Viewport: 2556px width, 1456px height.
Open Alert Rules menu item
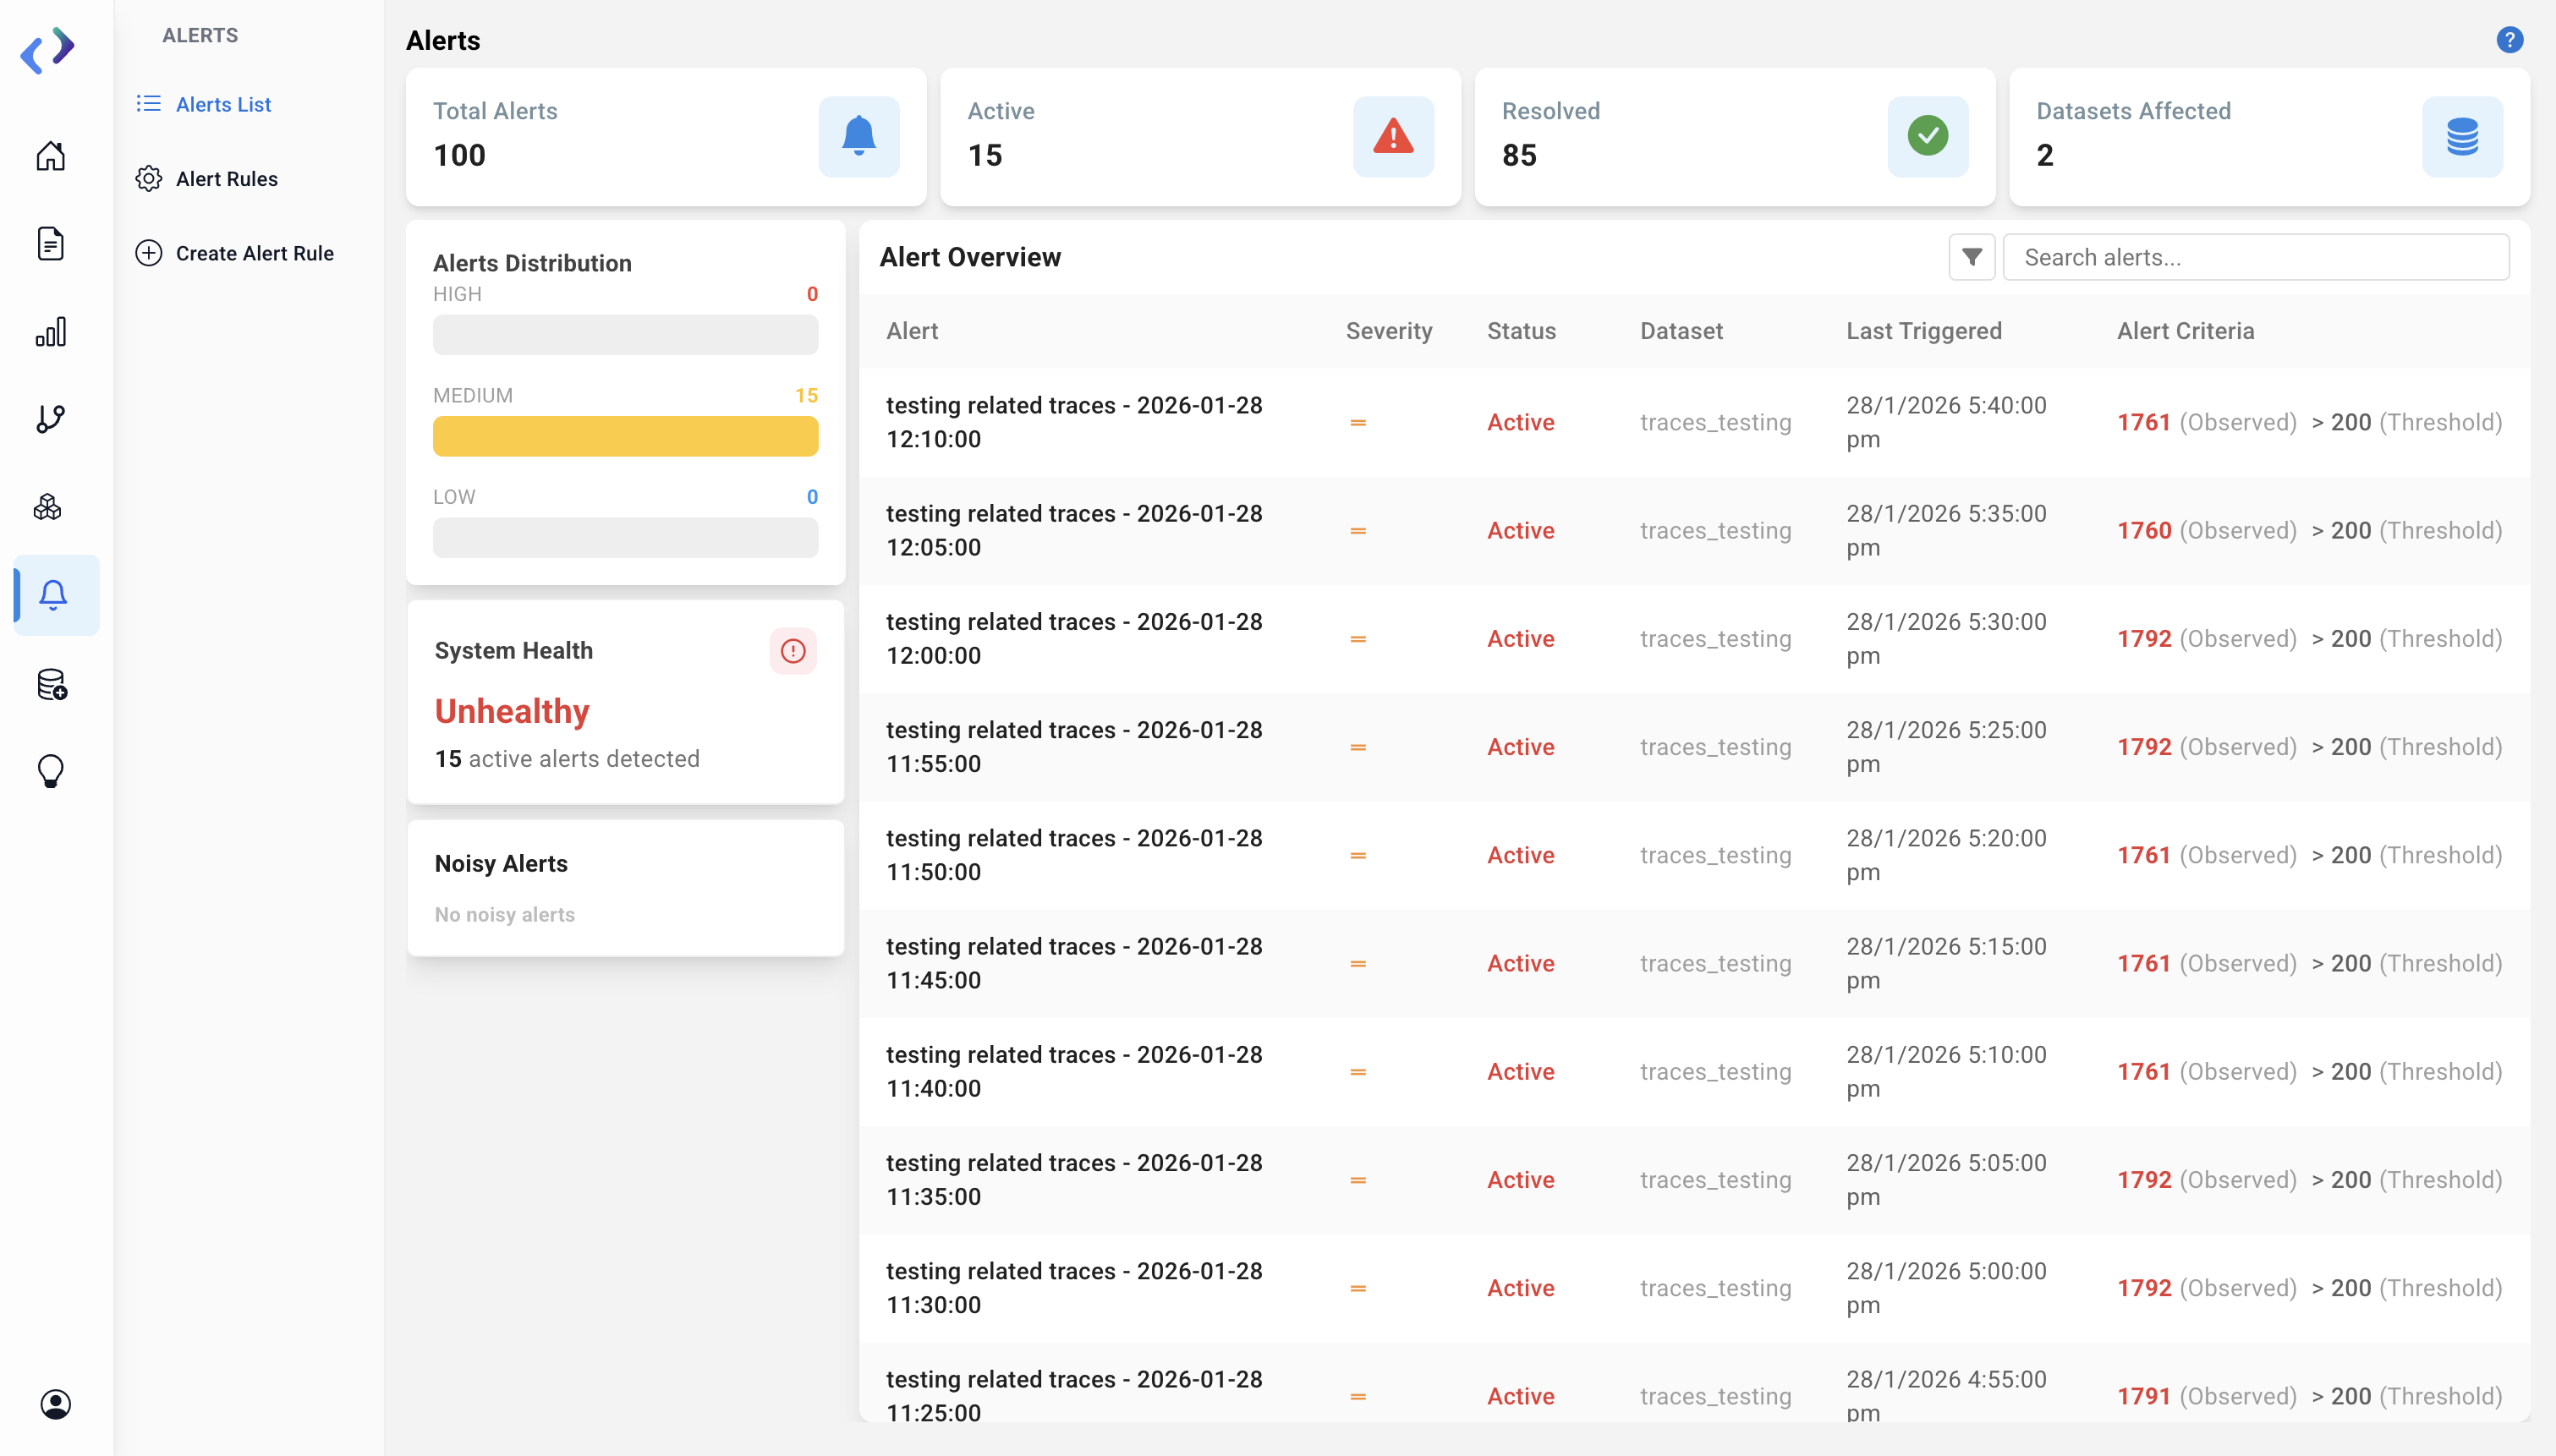pyautogui.click(x=226, y=179)
